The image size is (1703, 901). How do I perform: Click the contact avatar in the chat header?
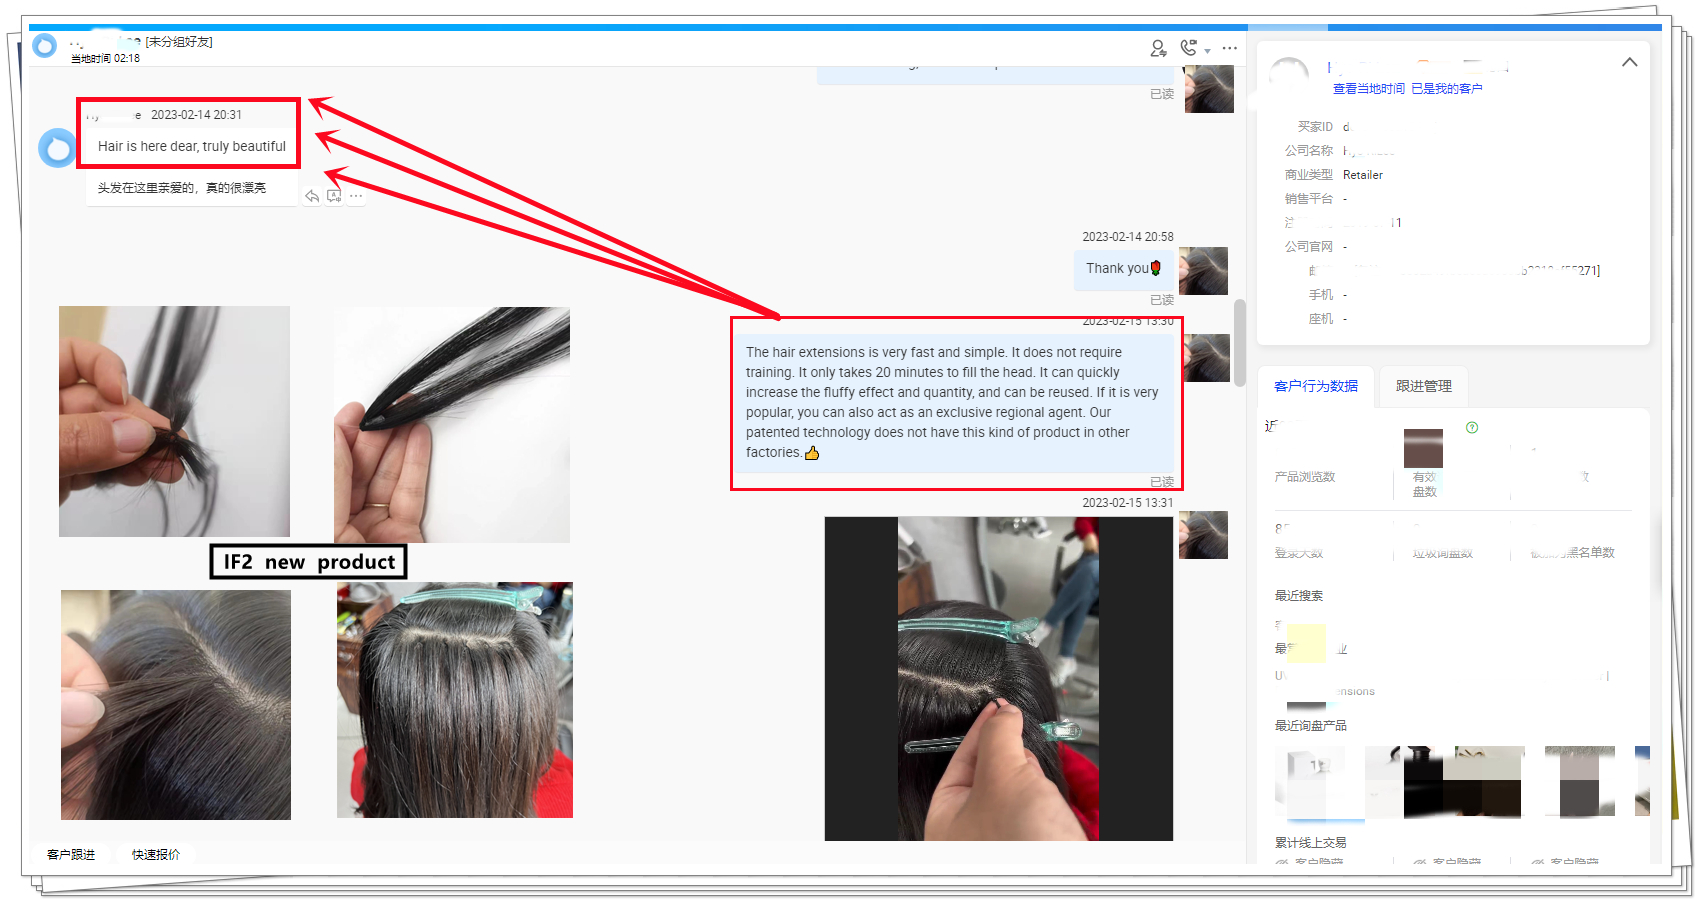(44, 46)
